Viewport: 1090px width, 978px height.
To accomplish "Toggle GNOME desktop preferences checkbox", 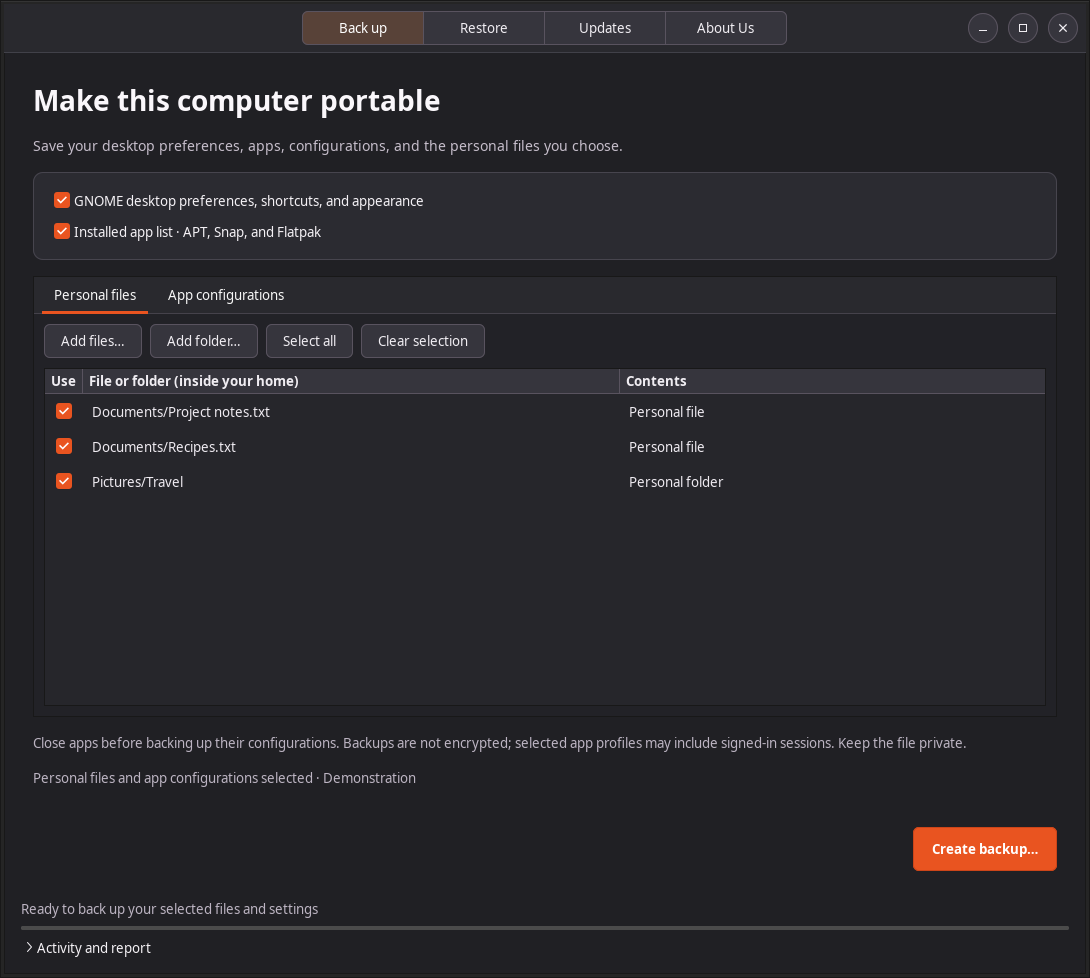I will pyautogui.click(x=62, y=200).
